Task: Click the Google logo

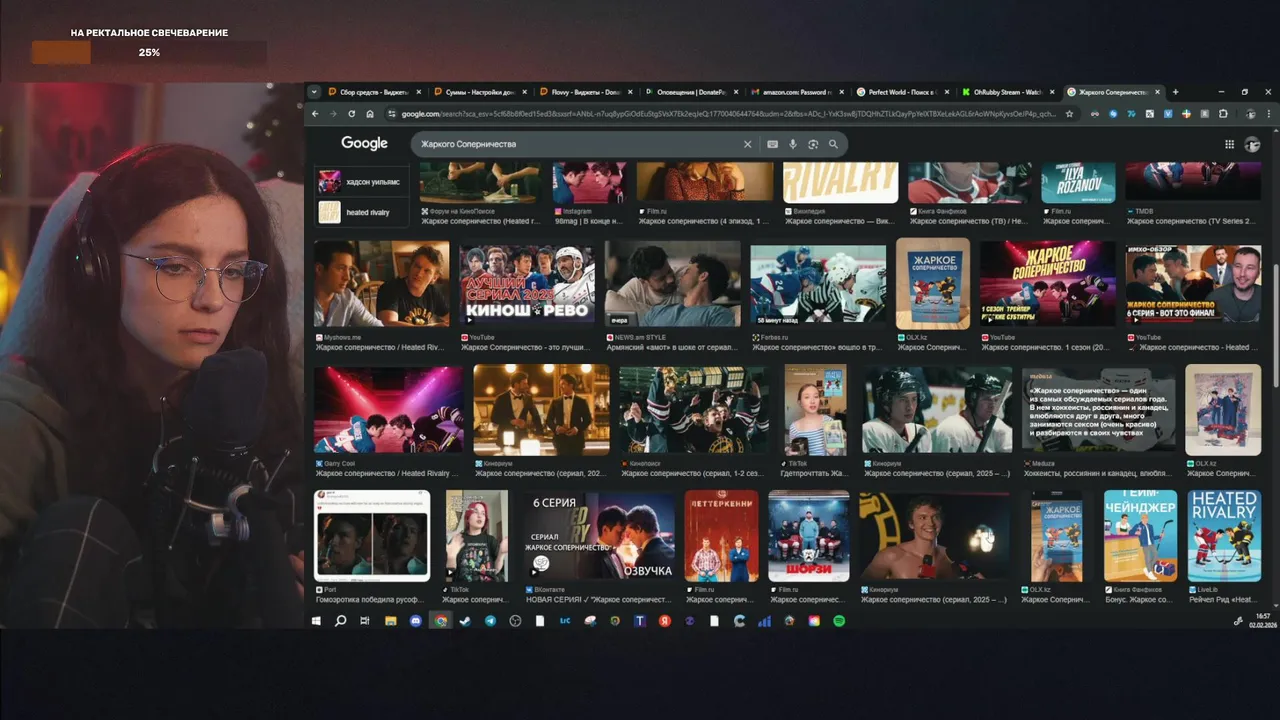Action: pos(364,143)
